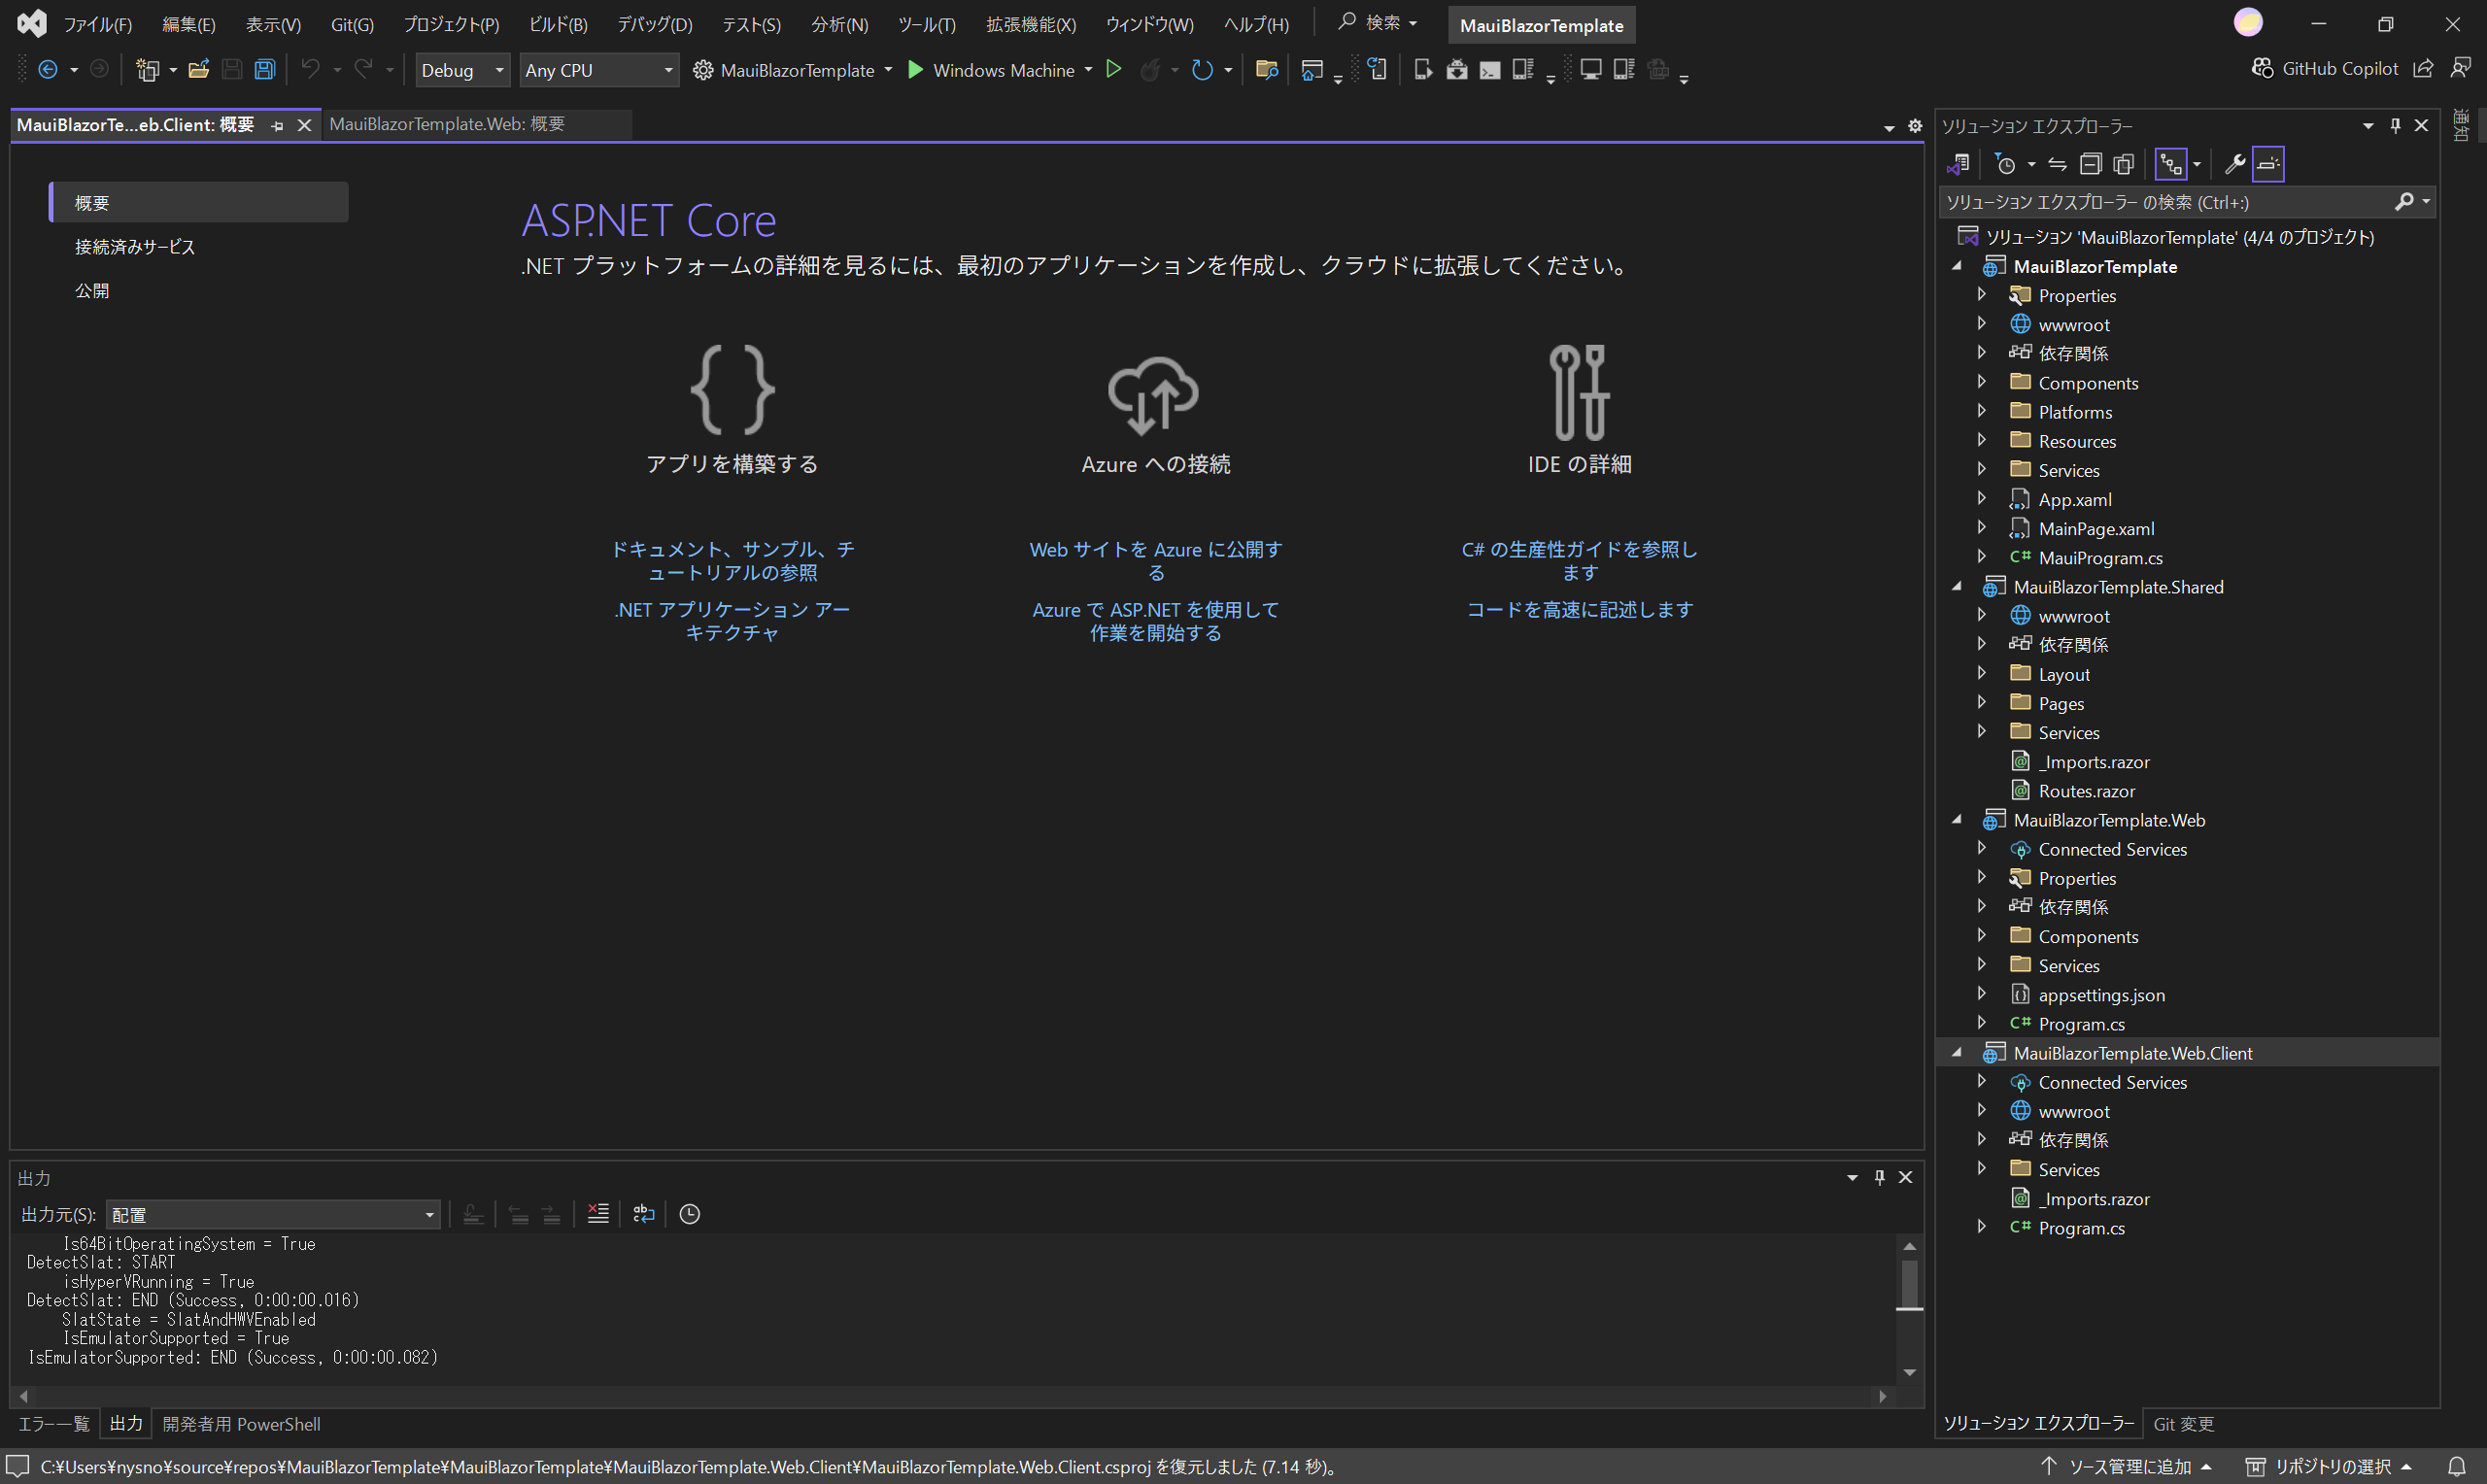Toggle timestamps in the Output window
This screenshot has height=1484, width=2487.
[690, 1213]
